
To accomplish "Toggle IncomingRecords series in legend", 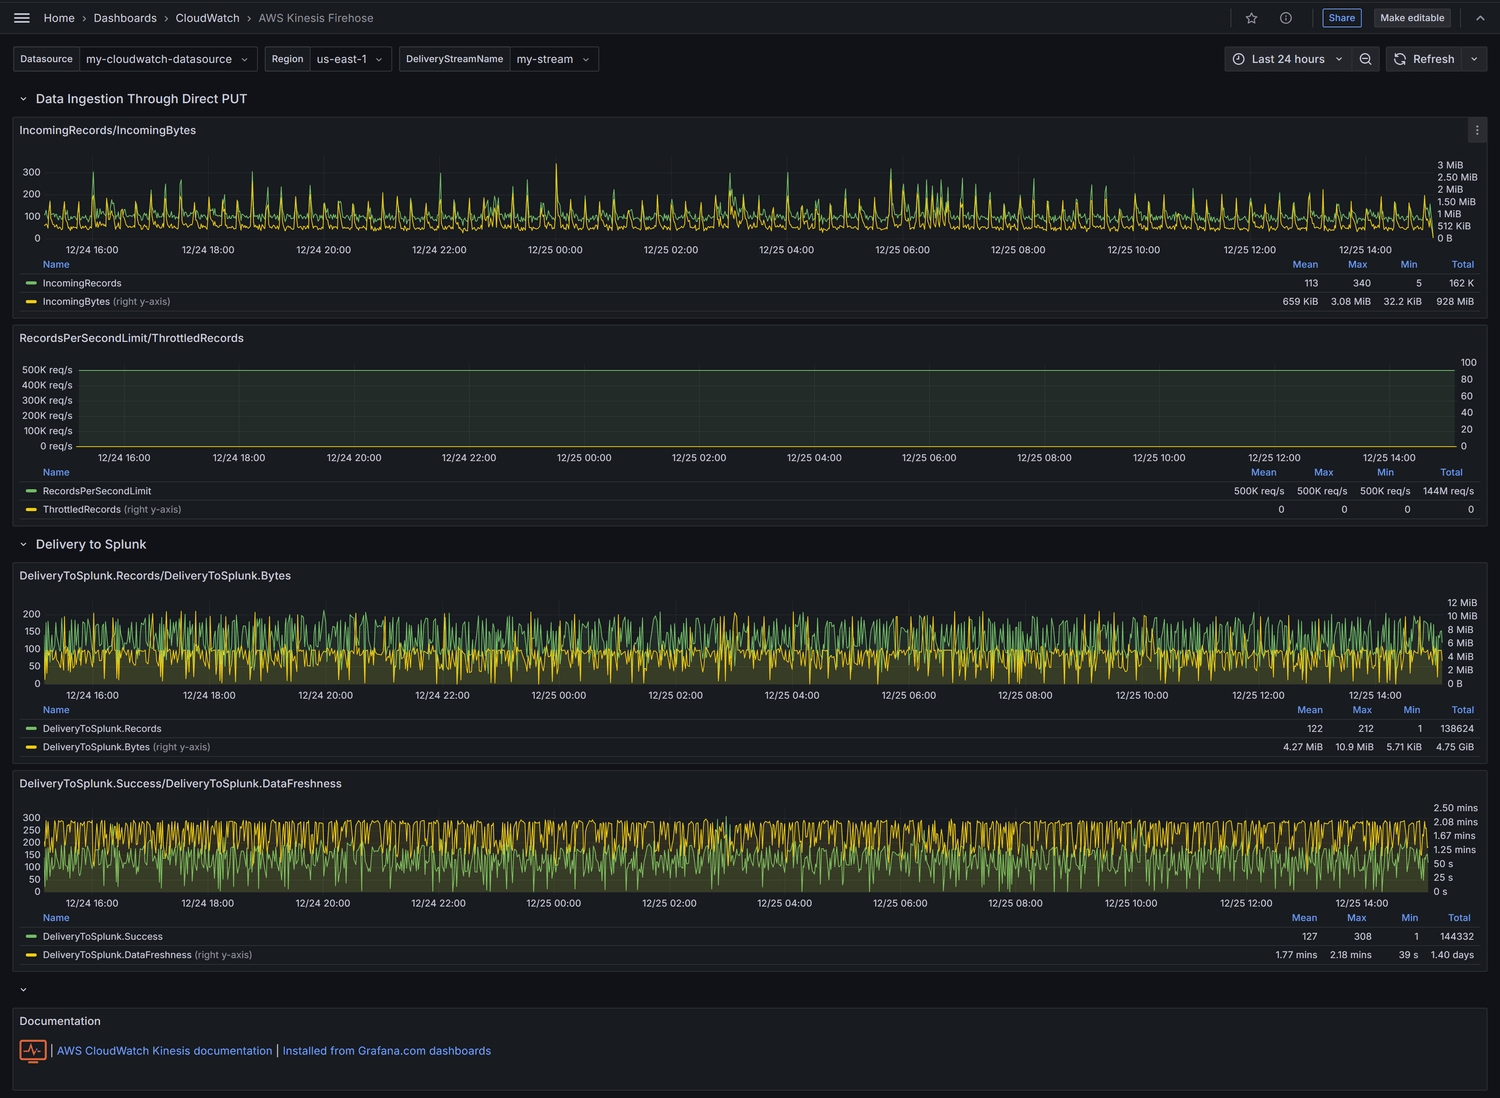I will point(82,283).
